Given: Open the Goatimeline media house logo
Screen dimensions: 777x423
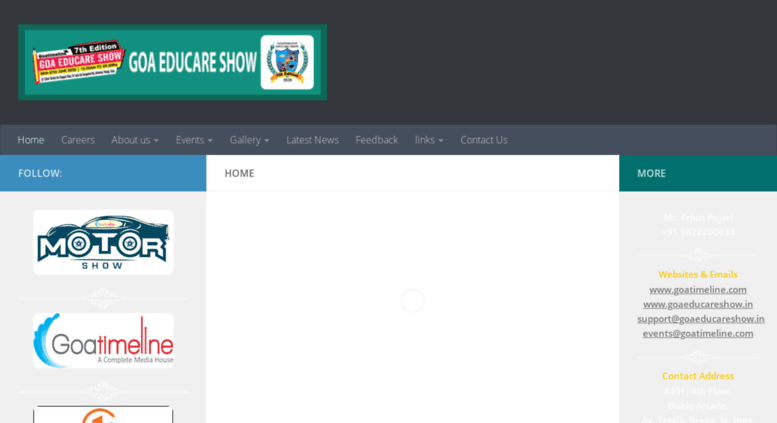Looking at the screenshot, I should click(103, 340).
